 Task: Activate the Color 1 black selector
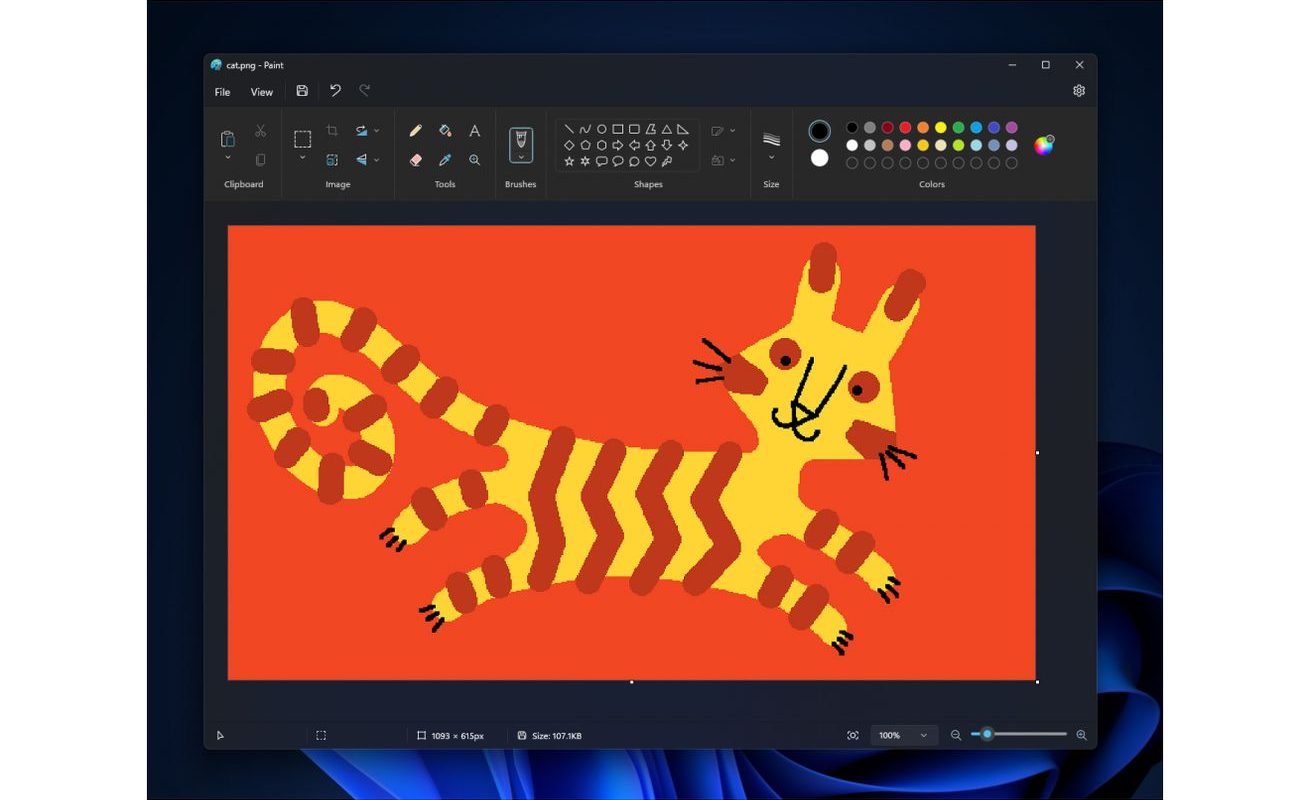(x=819, y=131)
